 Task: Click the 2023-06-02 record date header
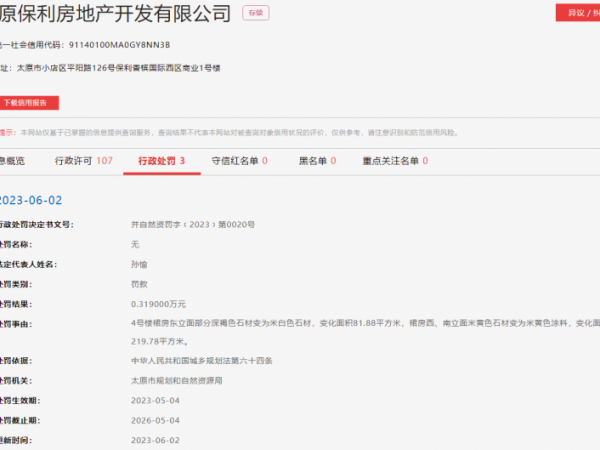[33, 199]
